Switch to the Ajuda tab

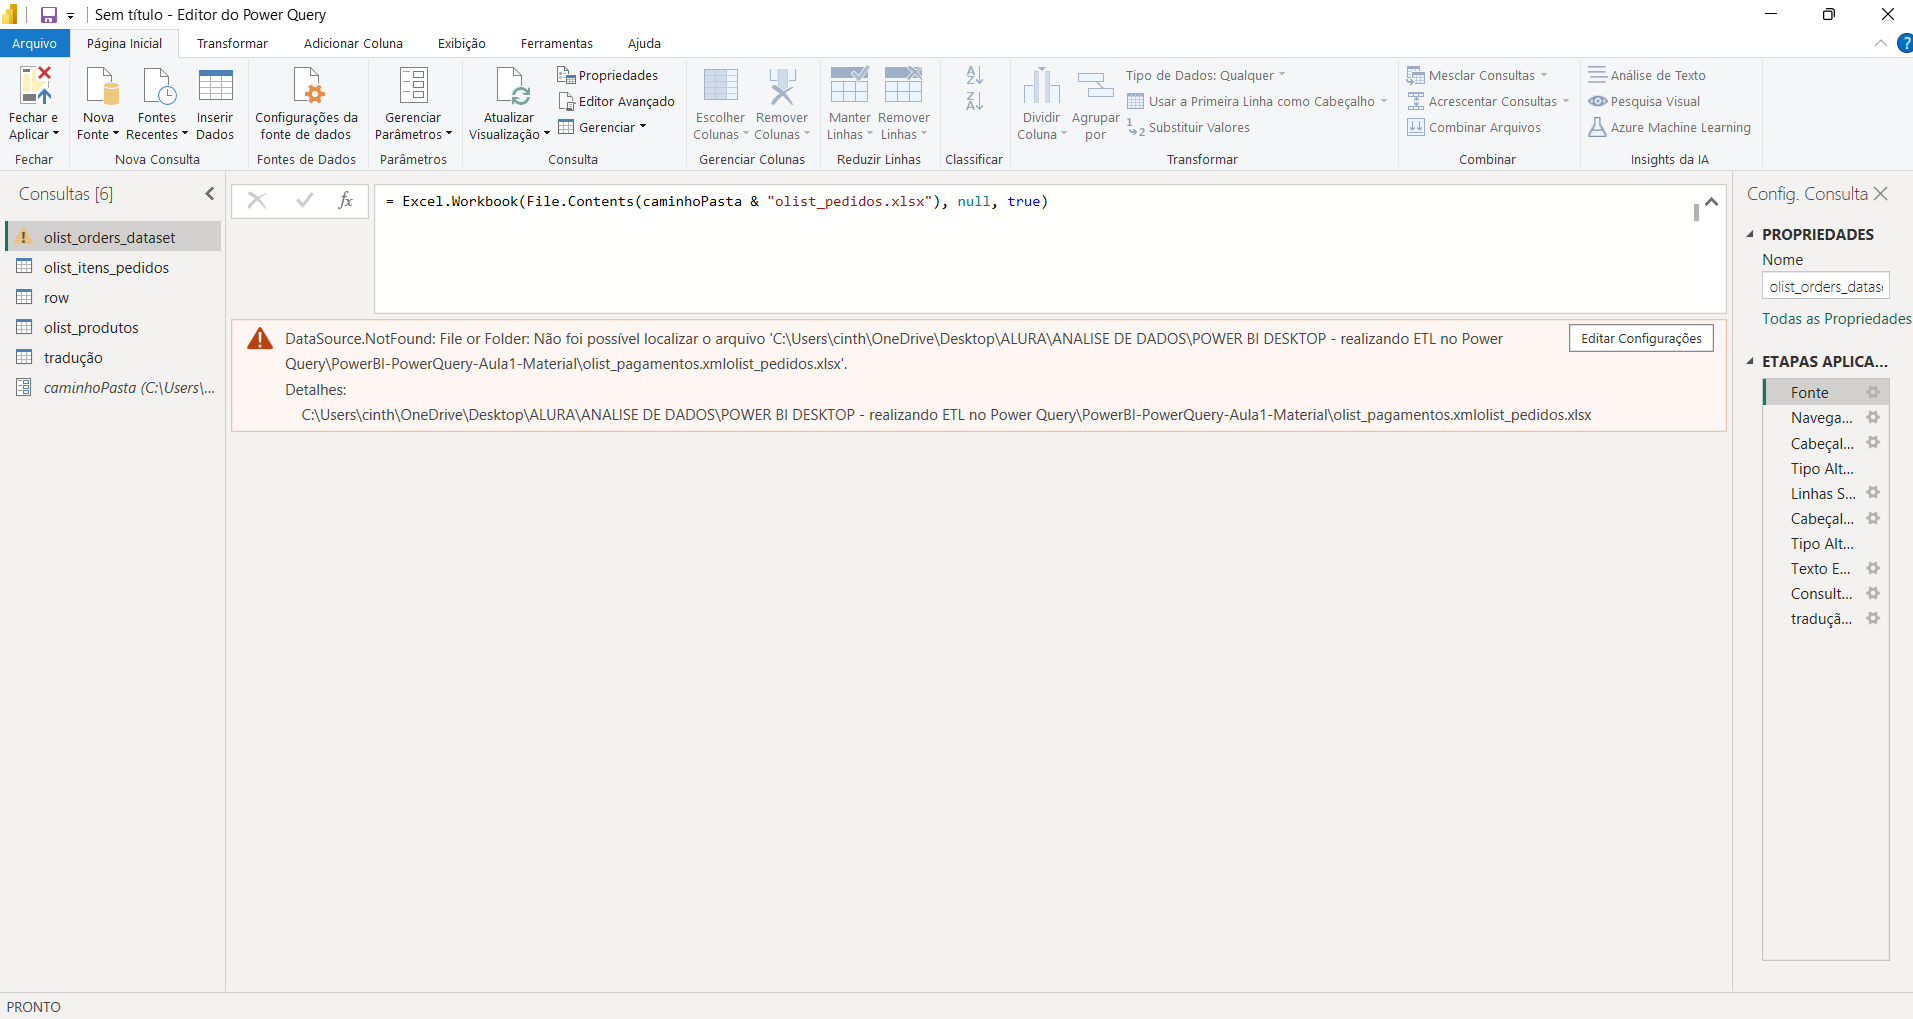(x=644, y=43)
